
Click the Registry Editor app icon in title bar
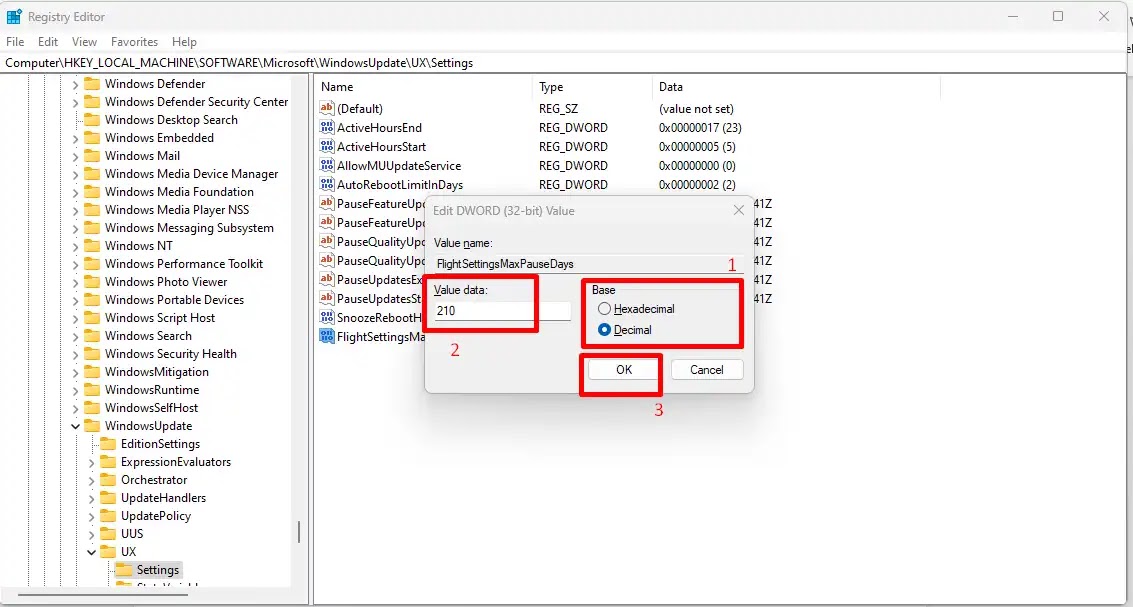[14, 16]
